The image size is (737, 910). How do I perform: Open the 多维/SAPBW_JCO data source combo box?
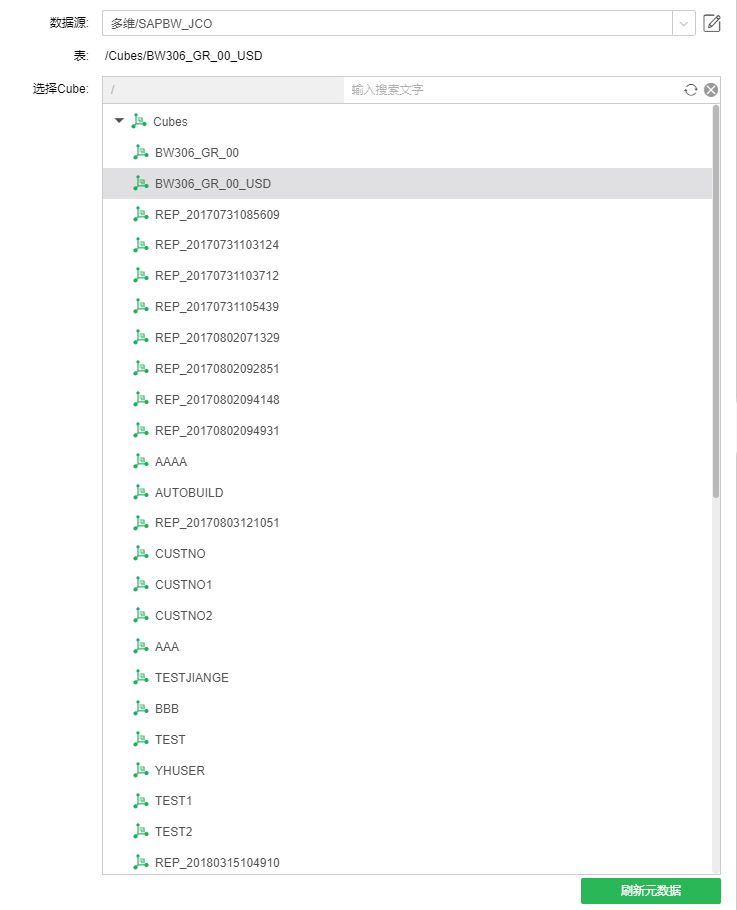(x=385, y=23)
